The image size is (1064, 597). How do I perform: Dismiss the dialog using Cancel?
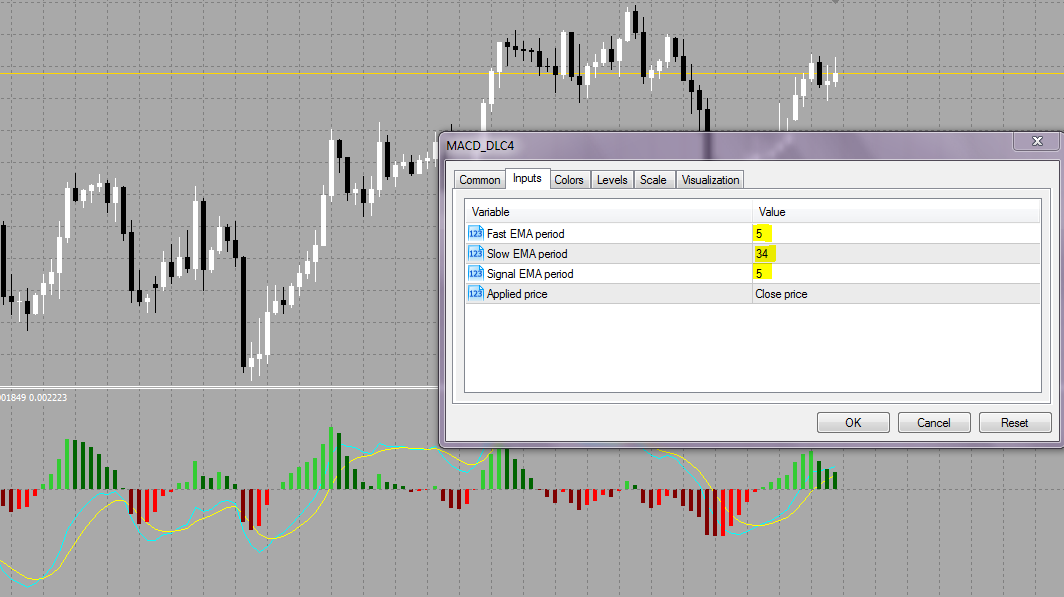coord(933,422)
